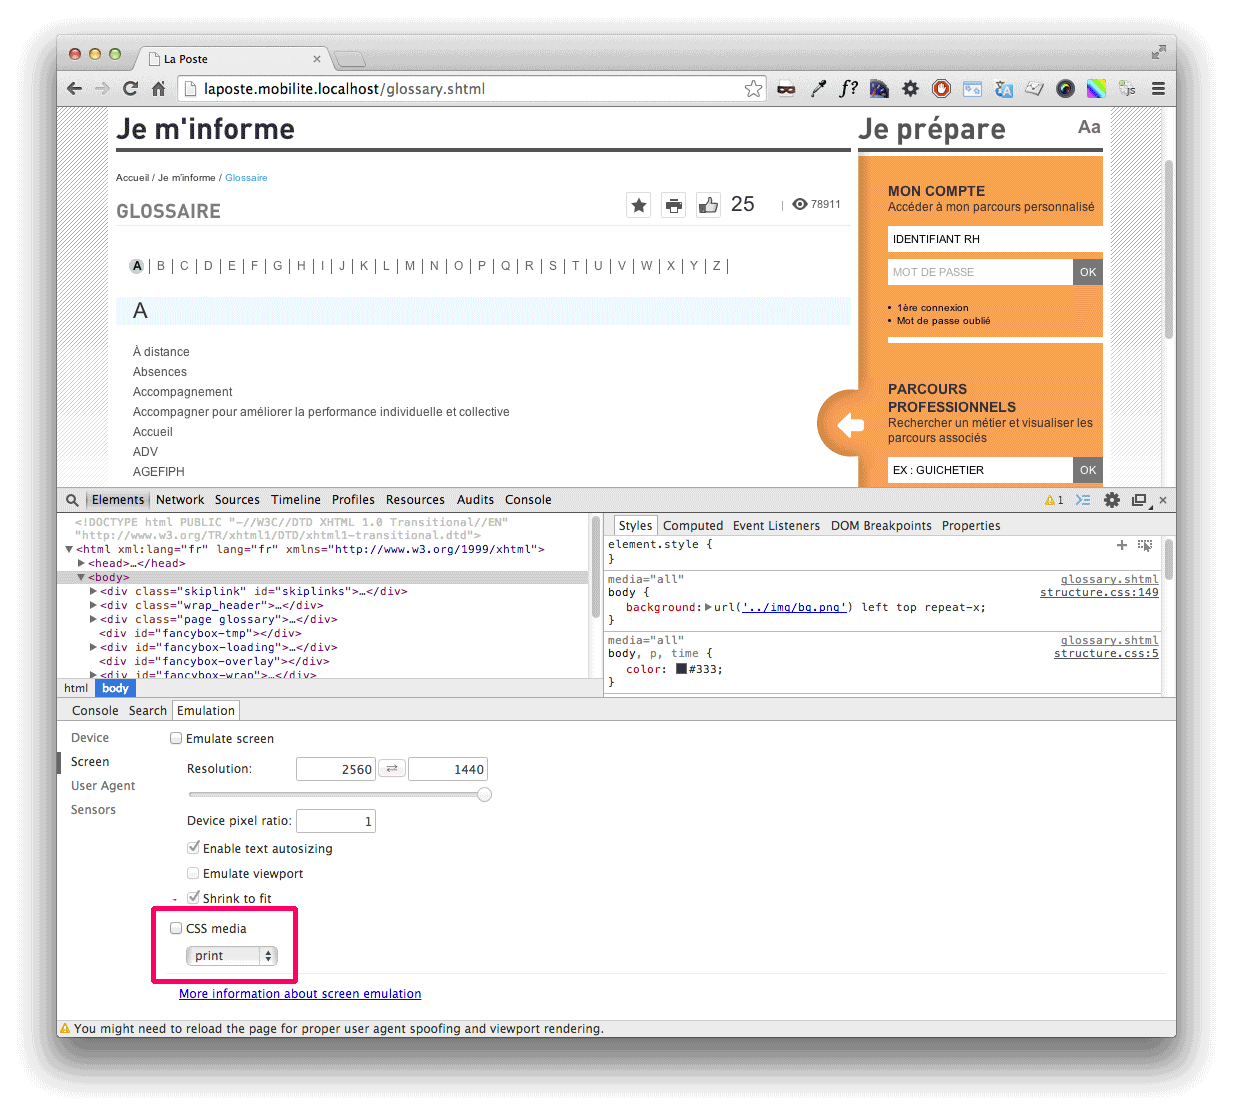The image size is (1234, 1116).
Task: Follow the Glossaire breadcrumb link
Action: [x=246, y=178]
